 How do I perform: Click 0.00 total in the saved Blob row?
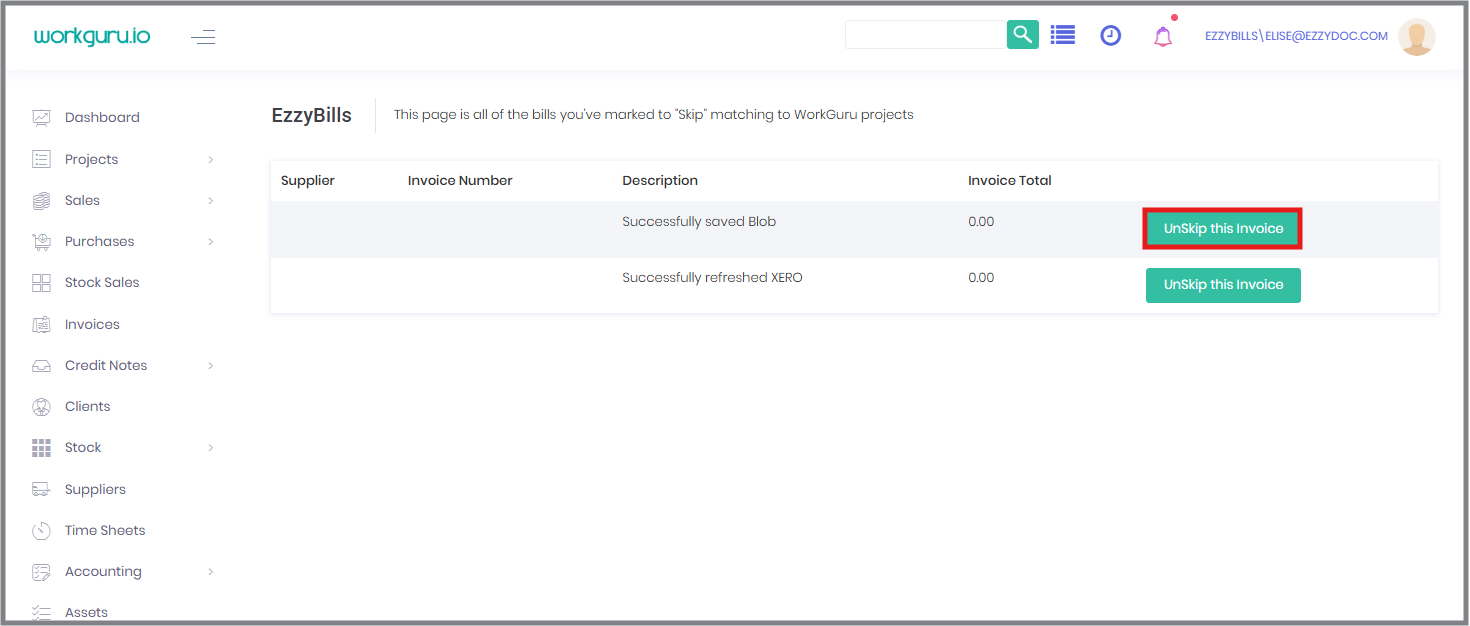[981, 222]
